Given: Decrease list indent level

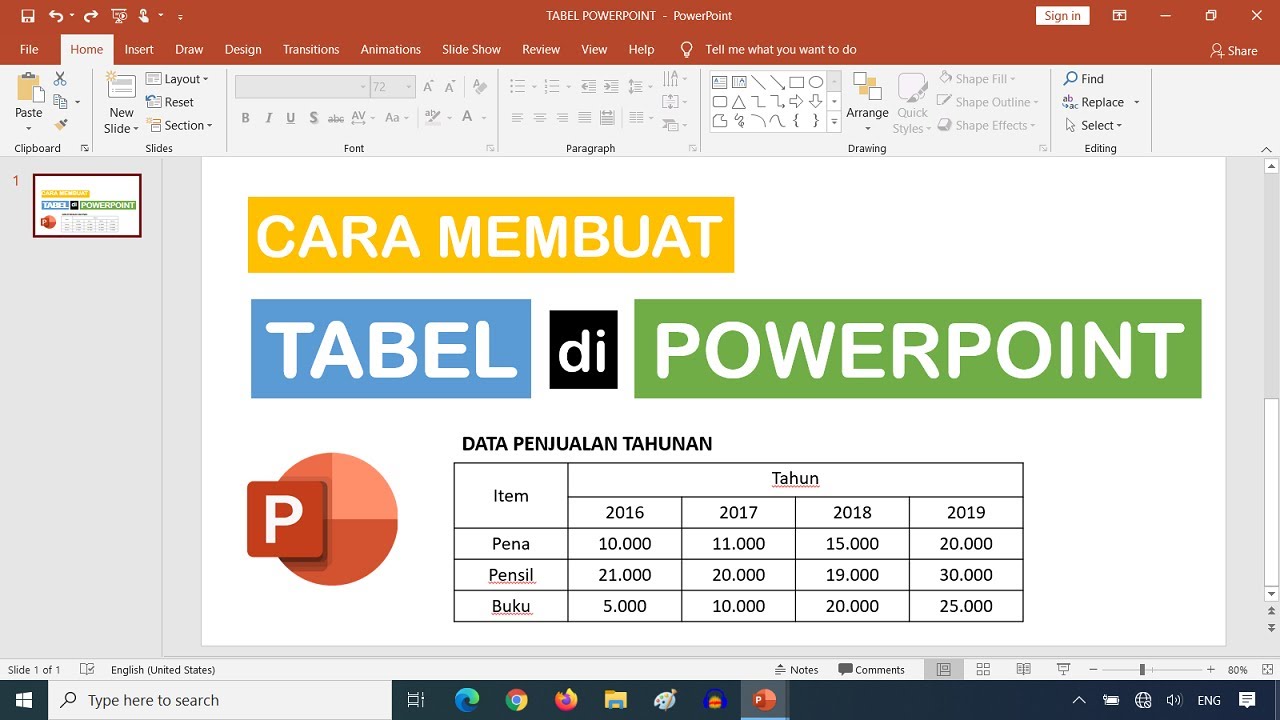Looking at the screenshot, I should click(588, 87).
